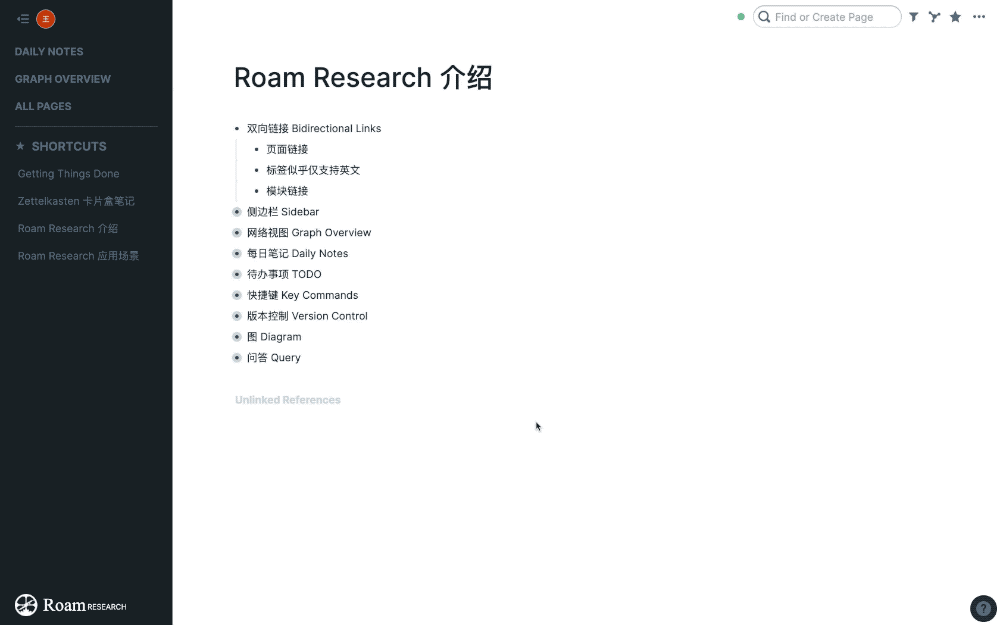The image size is (1000, 625).
Task: Click the text 页面链接
Action: [287, 149]
